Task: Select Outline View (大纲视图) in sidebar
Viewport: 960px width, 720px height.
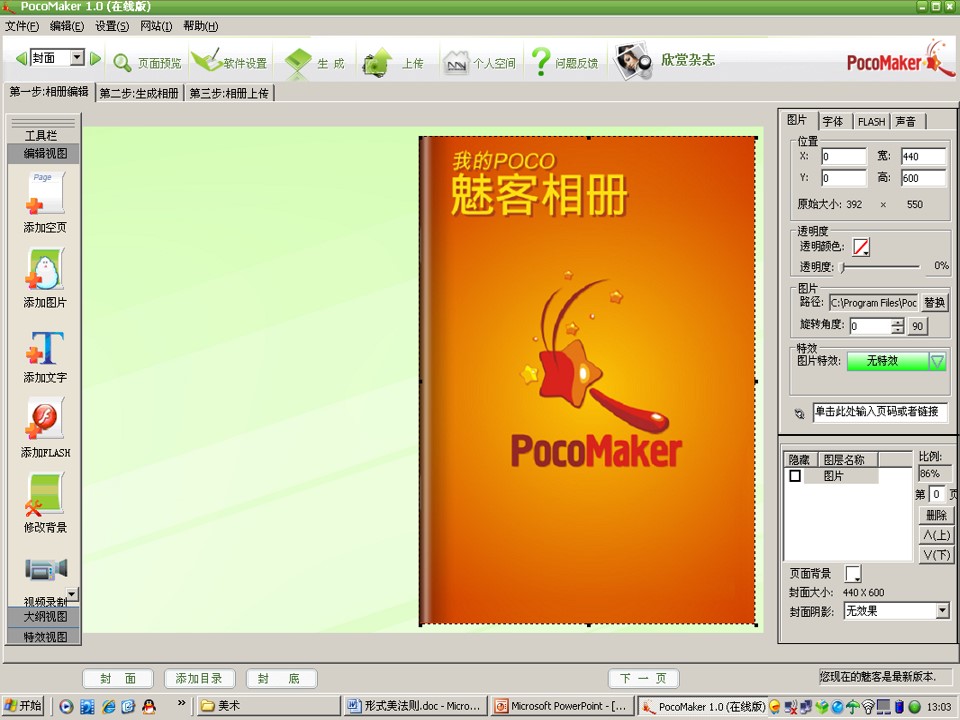Action: (44, 617)
